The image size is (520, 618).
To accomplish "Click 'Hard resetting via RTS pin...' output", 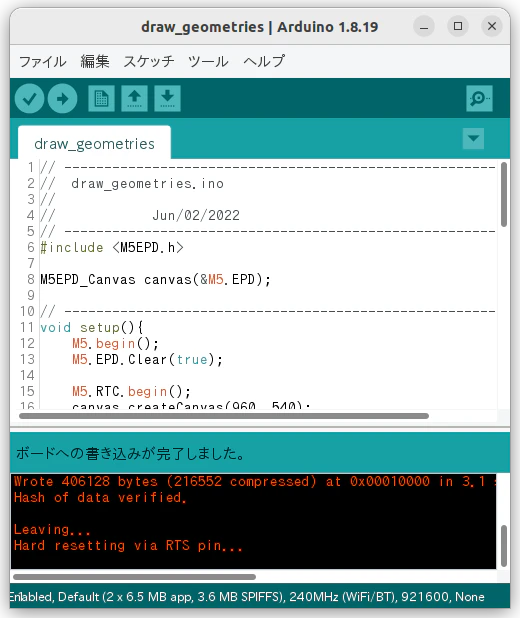I will [x=128, y=545].
